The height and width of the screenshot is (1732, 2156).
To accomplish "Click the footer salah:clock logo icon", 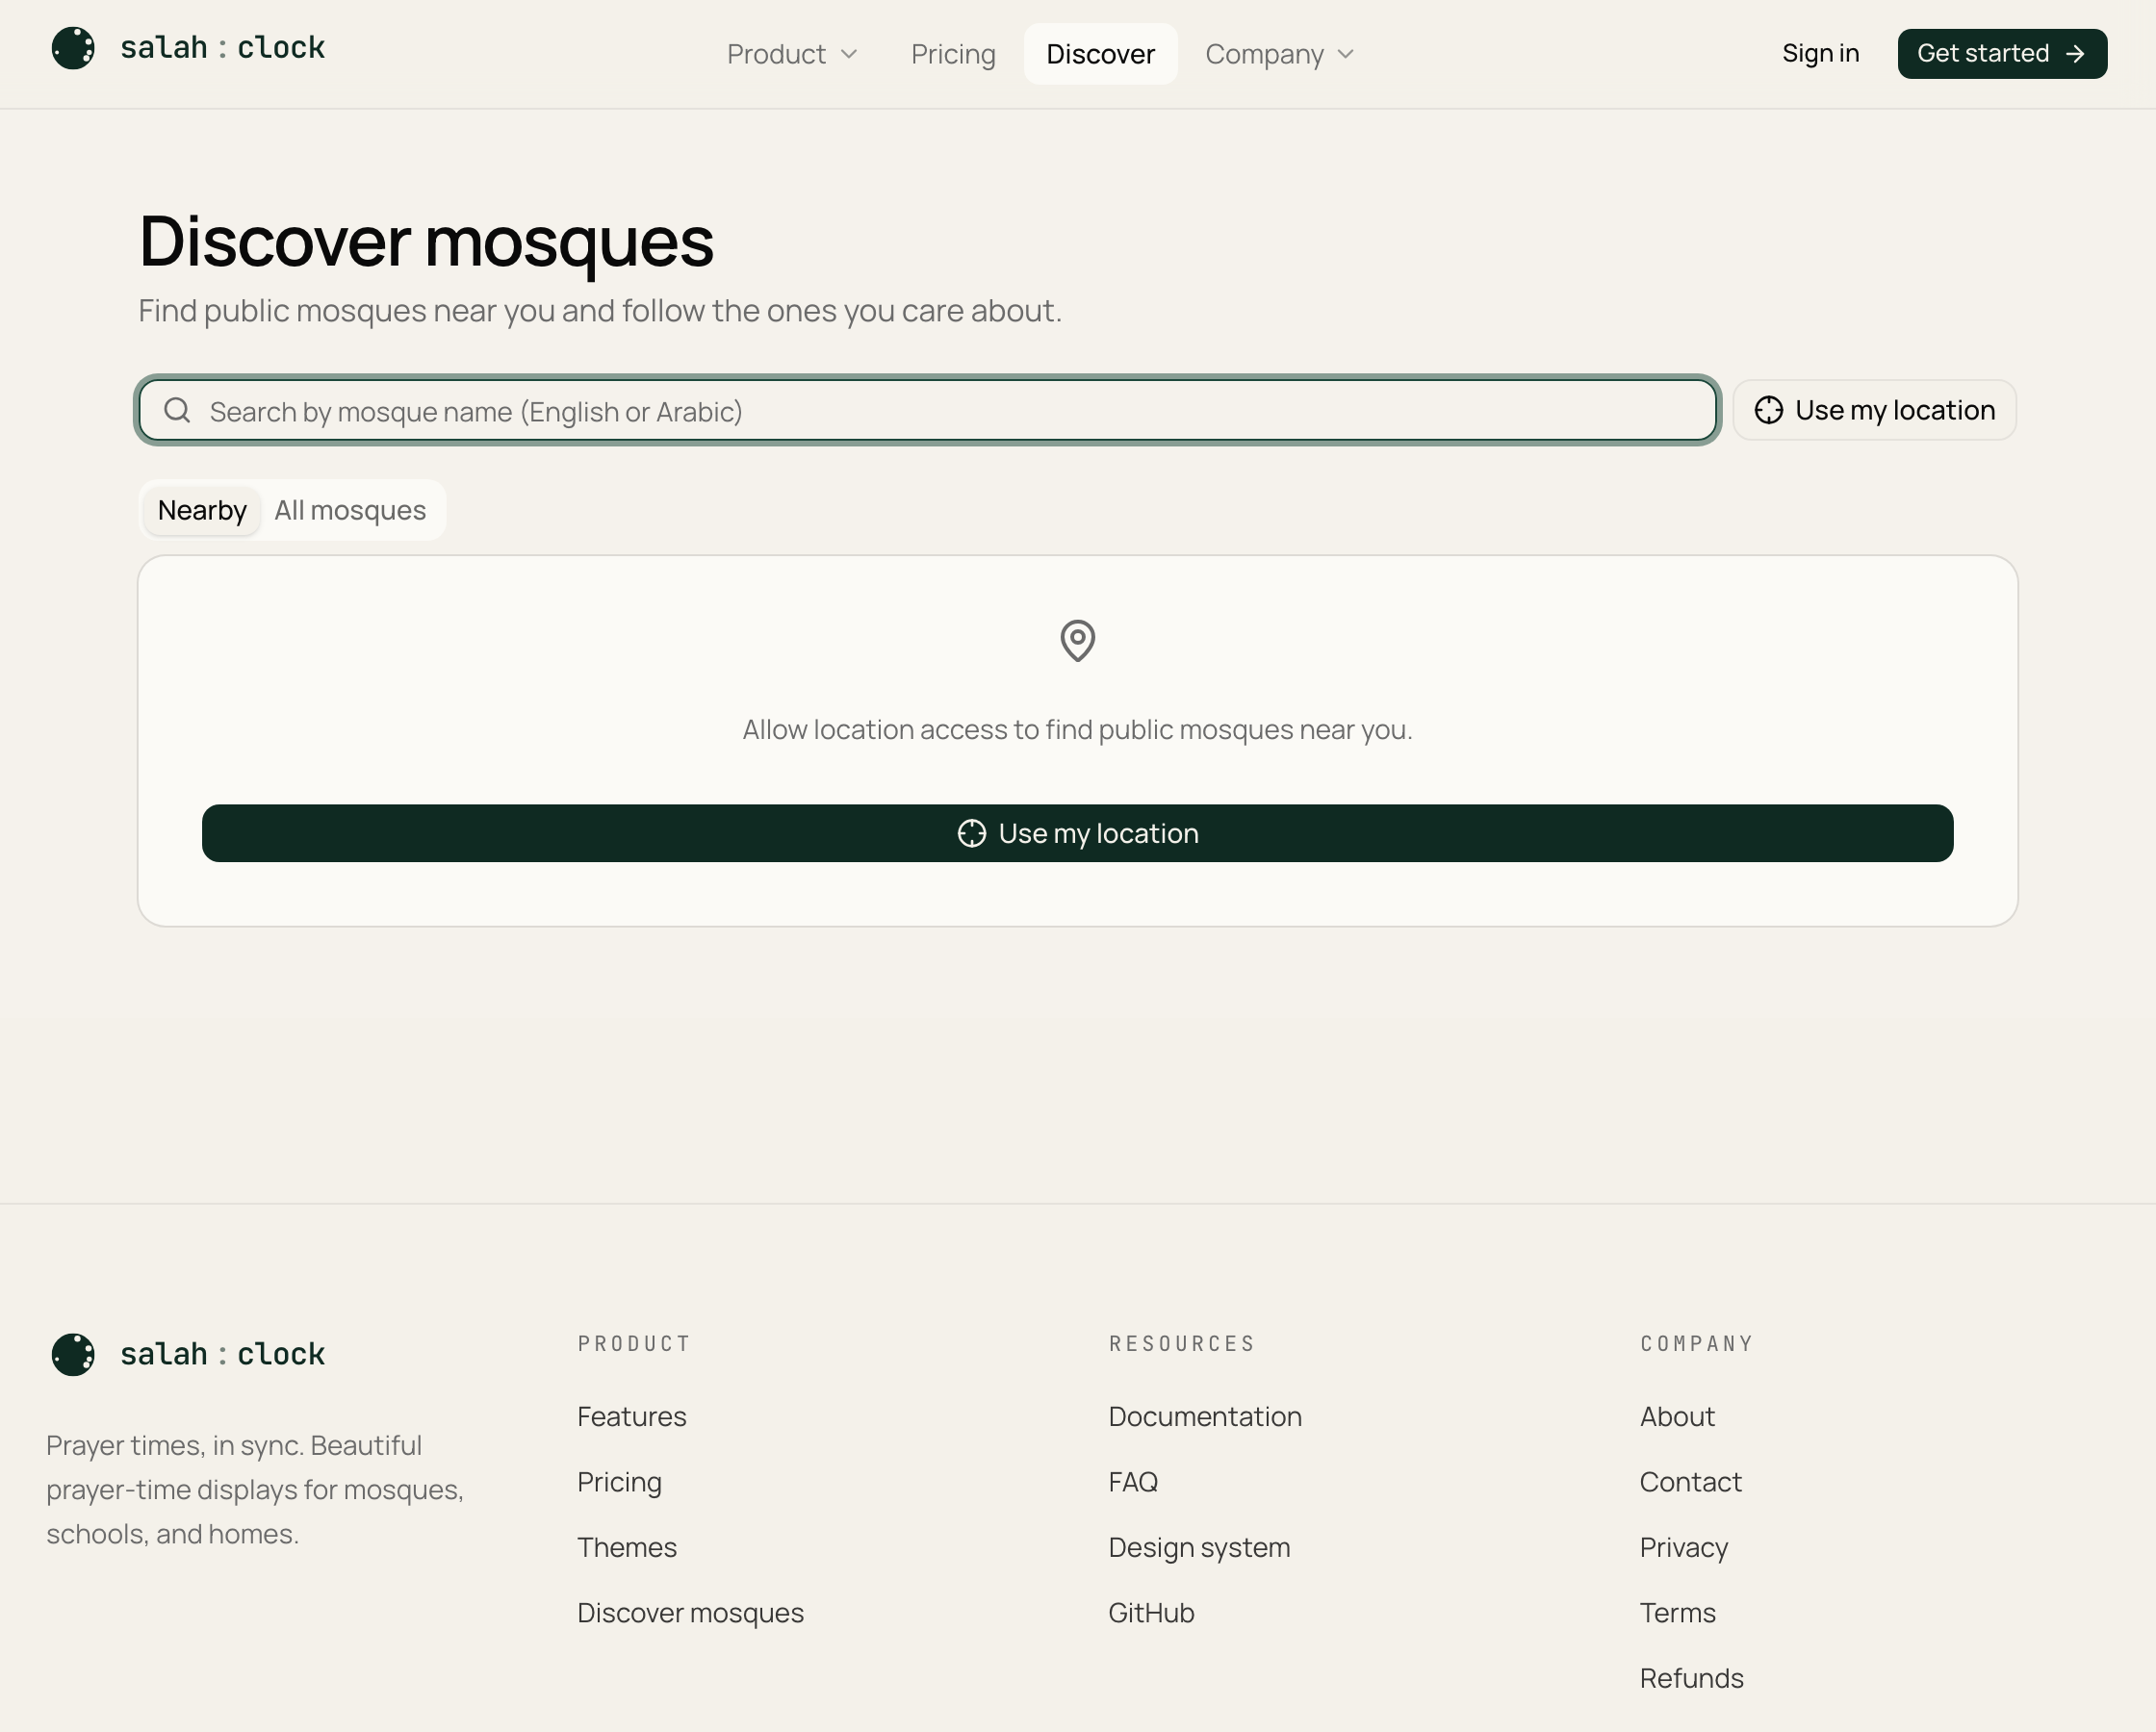I will (x=73, y=1354).
